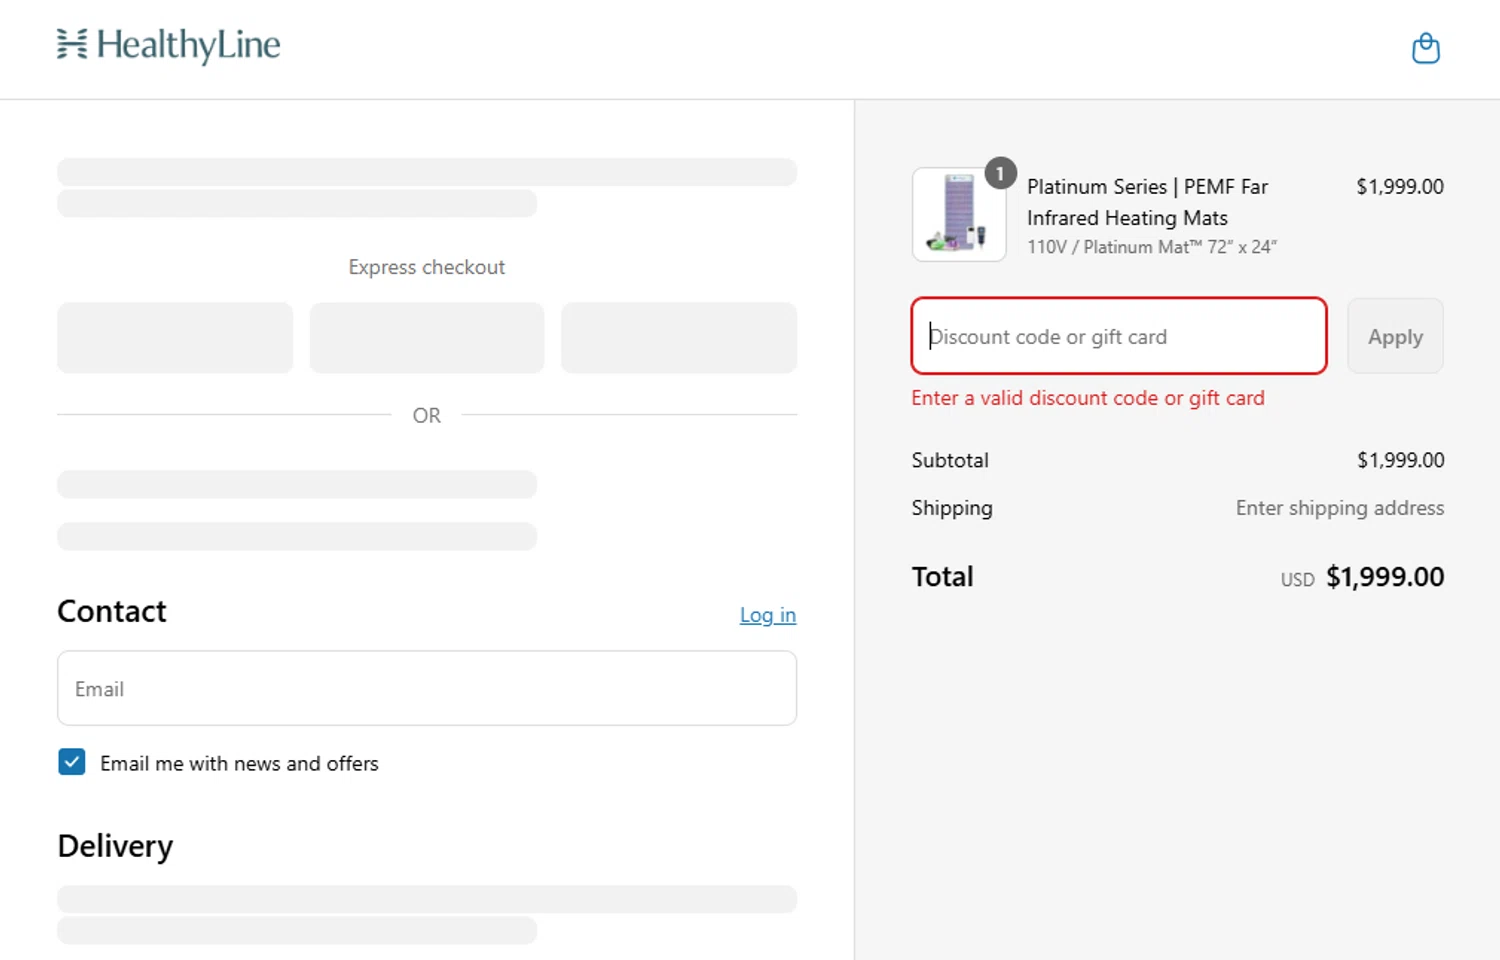Screen dimensions: 1500x960
Task: Click the Shipping label
Action: (952, 508)
